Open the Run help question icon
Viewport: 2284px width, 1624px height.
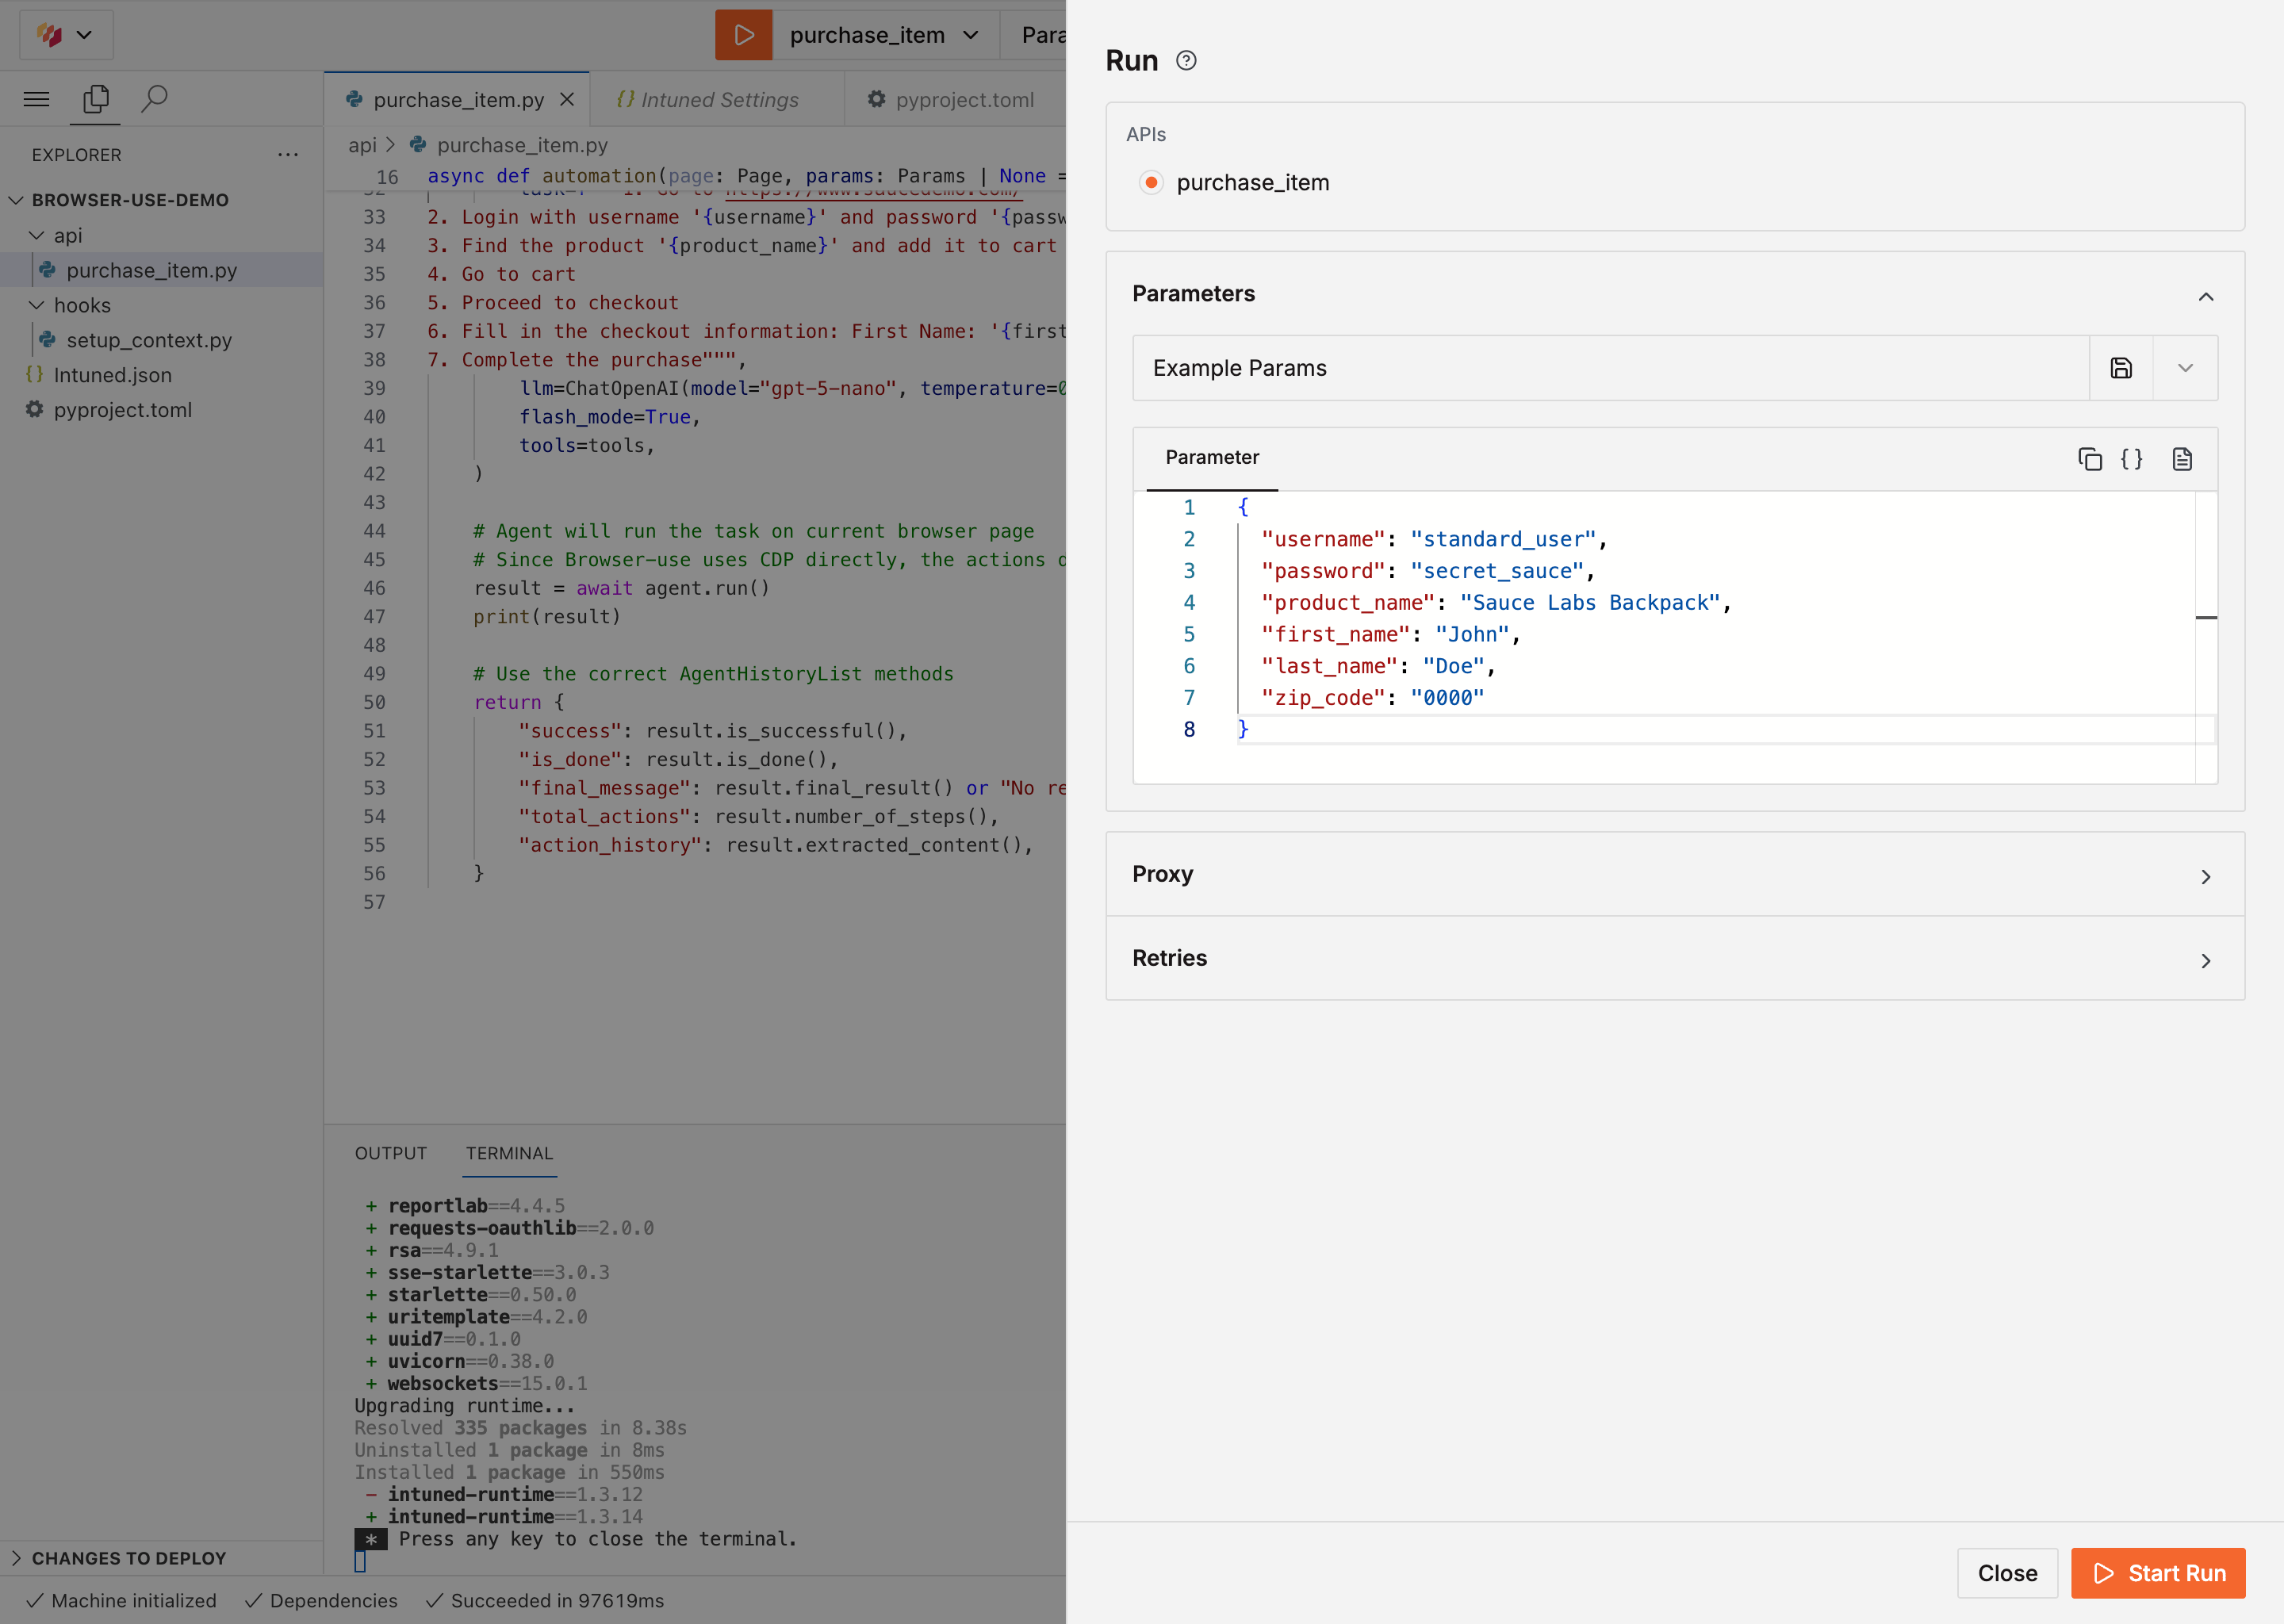click(1186, 61)
